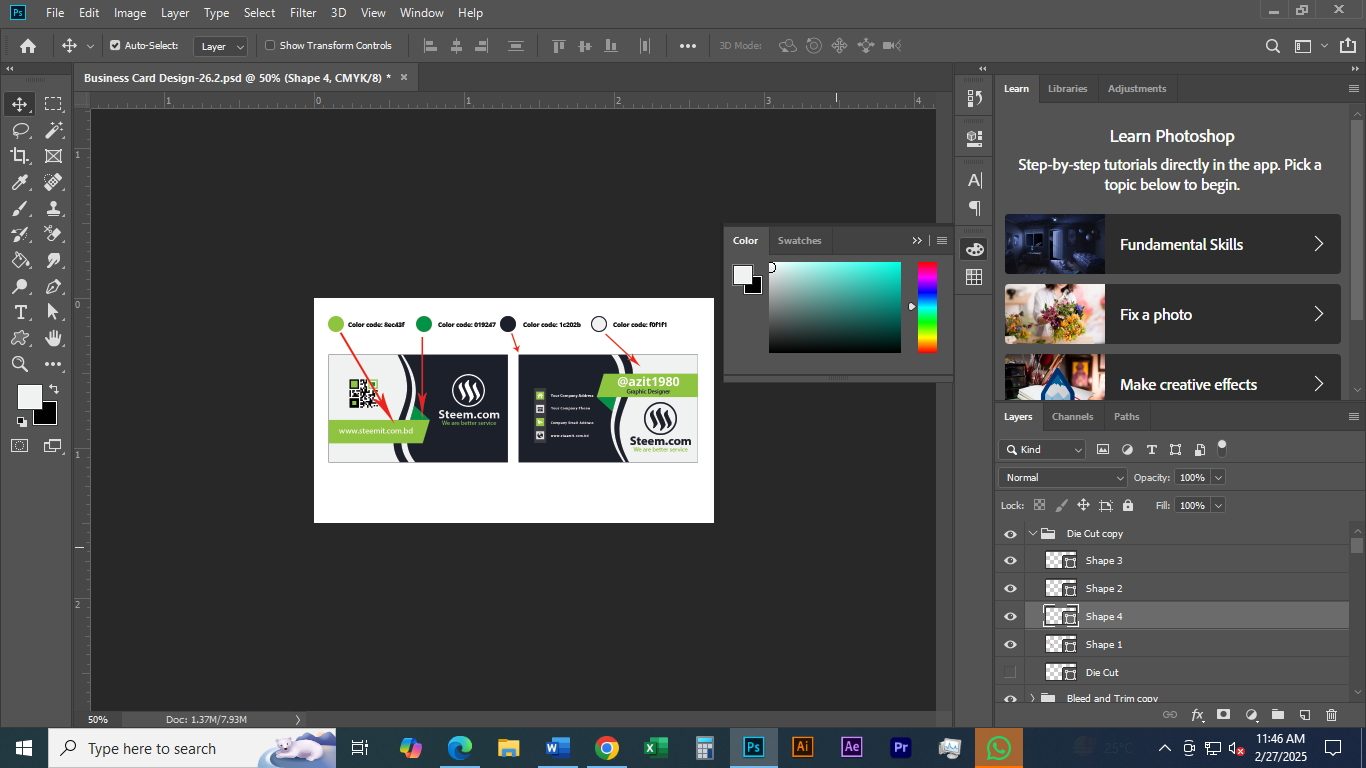Image resolution: width=1366 pixels, height=768 pixels.
Task: Select the Clone Stamp tool
Action: (x=53, y=208)
